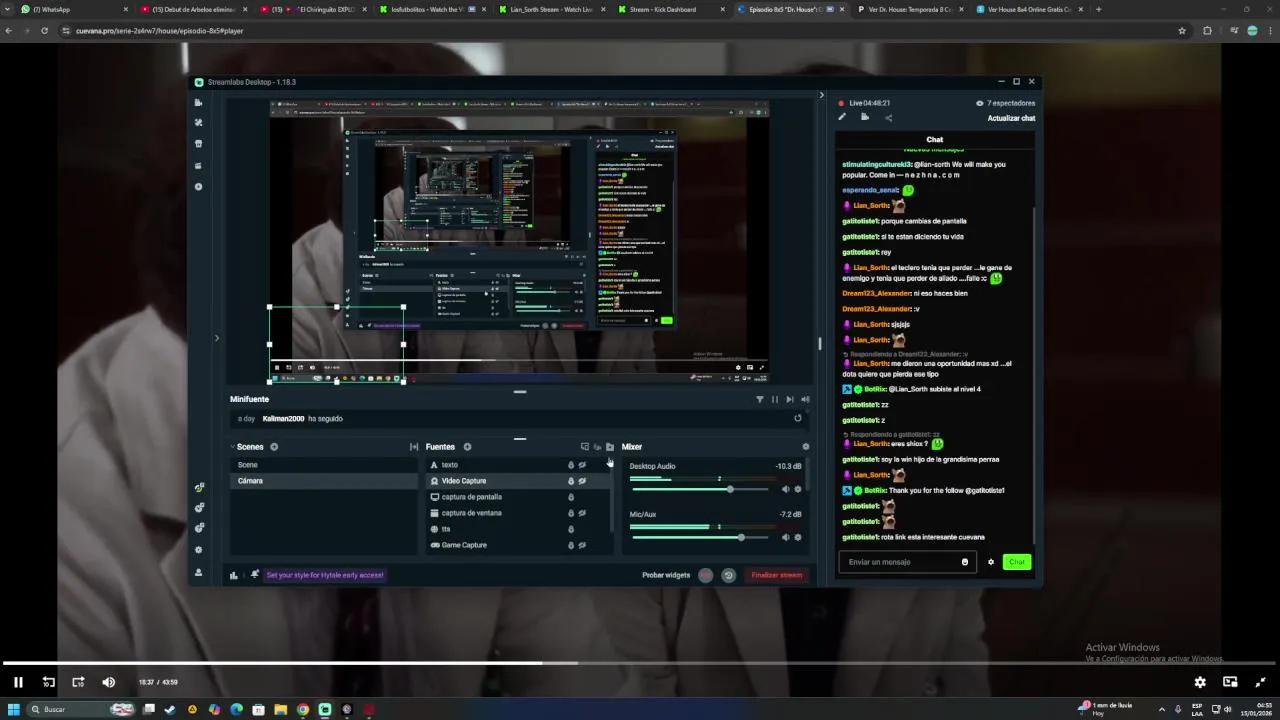1280x720 pixels.
Task: Click the Finalizar stream button
Action: 777,575
